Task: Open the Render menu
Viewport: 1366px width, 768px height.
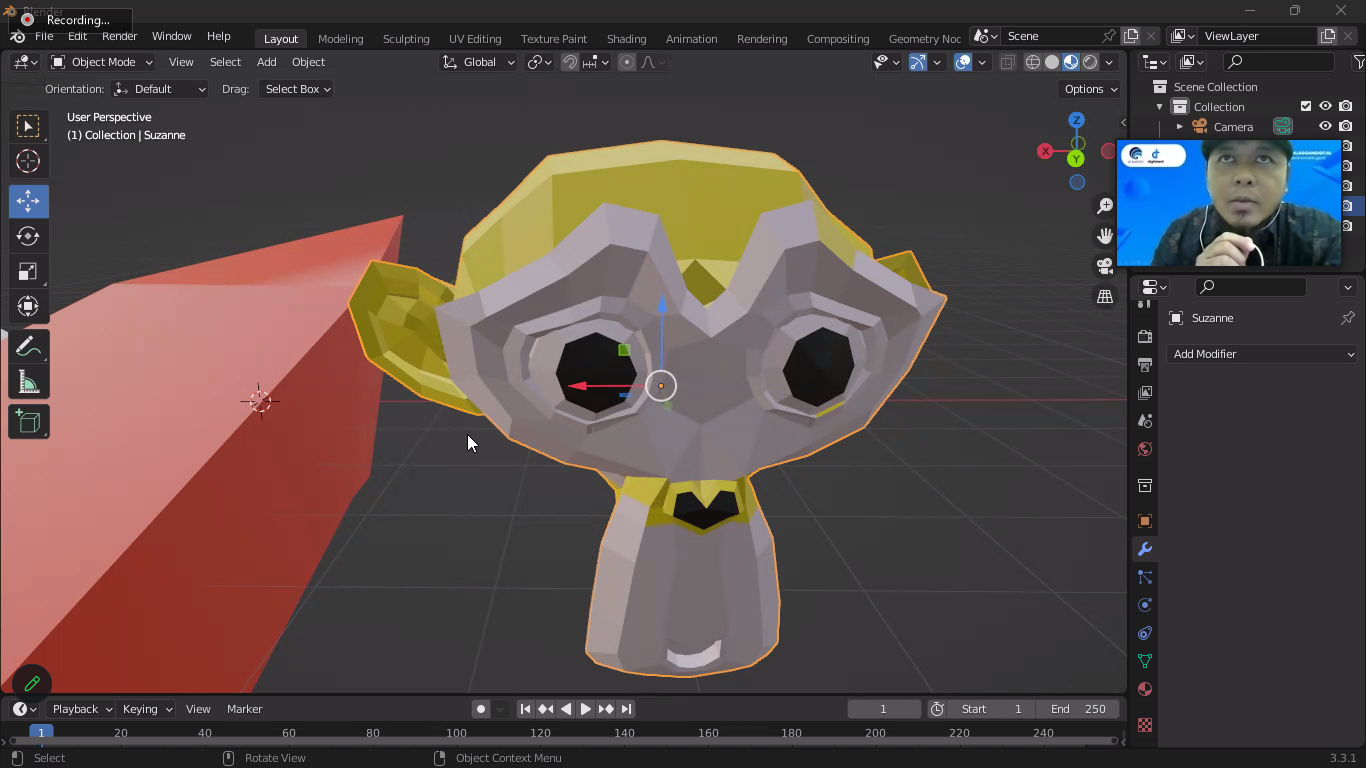Action: (x=119, y=36)
